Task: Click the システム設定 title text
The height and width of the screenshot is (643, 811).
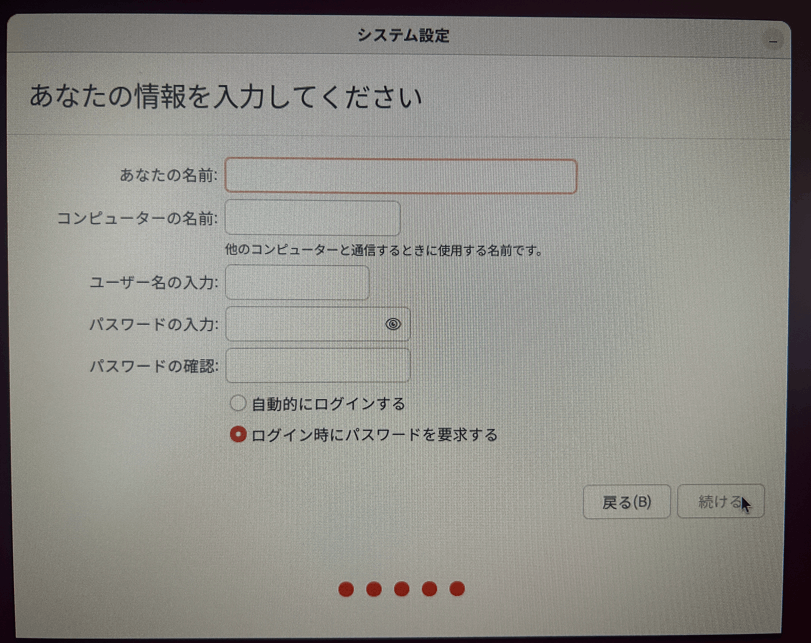Action: point(403,35)
